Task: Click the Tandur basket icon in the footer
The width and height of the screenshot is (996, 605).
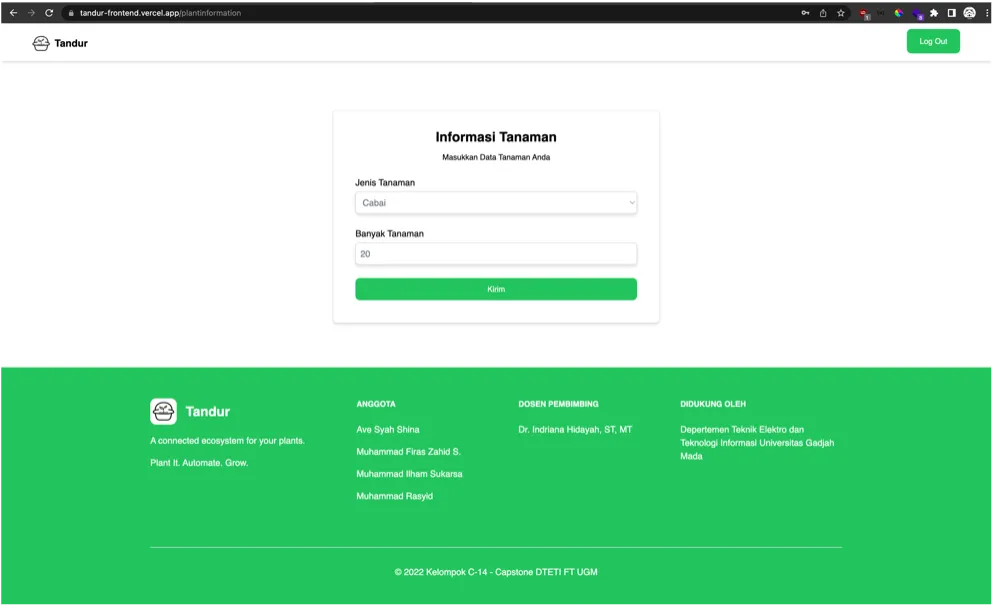Action: 163,410
